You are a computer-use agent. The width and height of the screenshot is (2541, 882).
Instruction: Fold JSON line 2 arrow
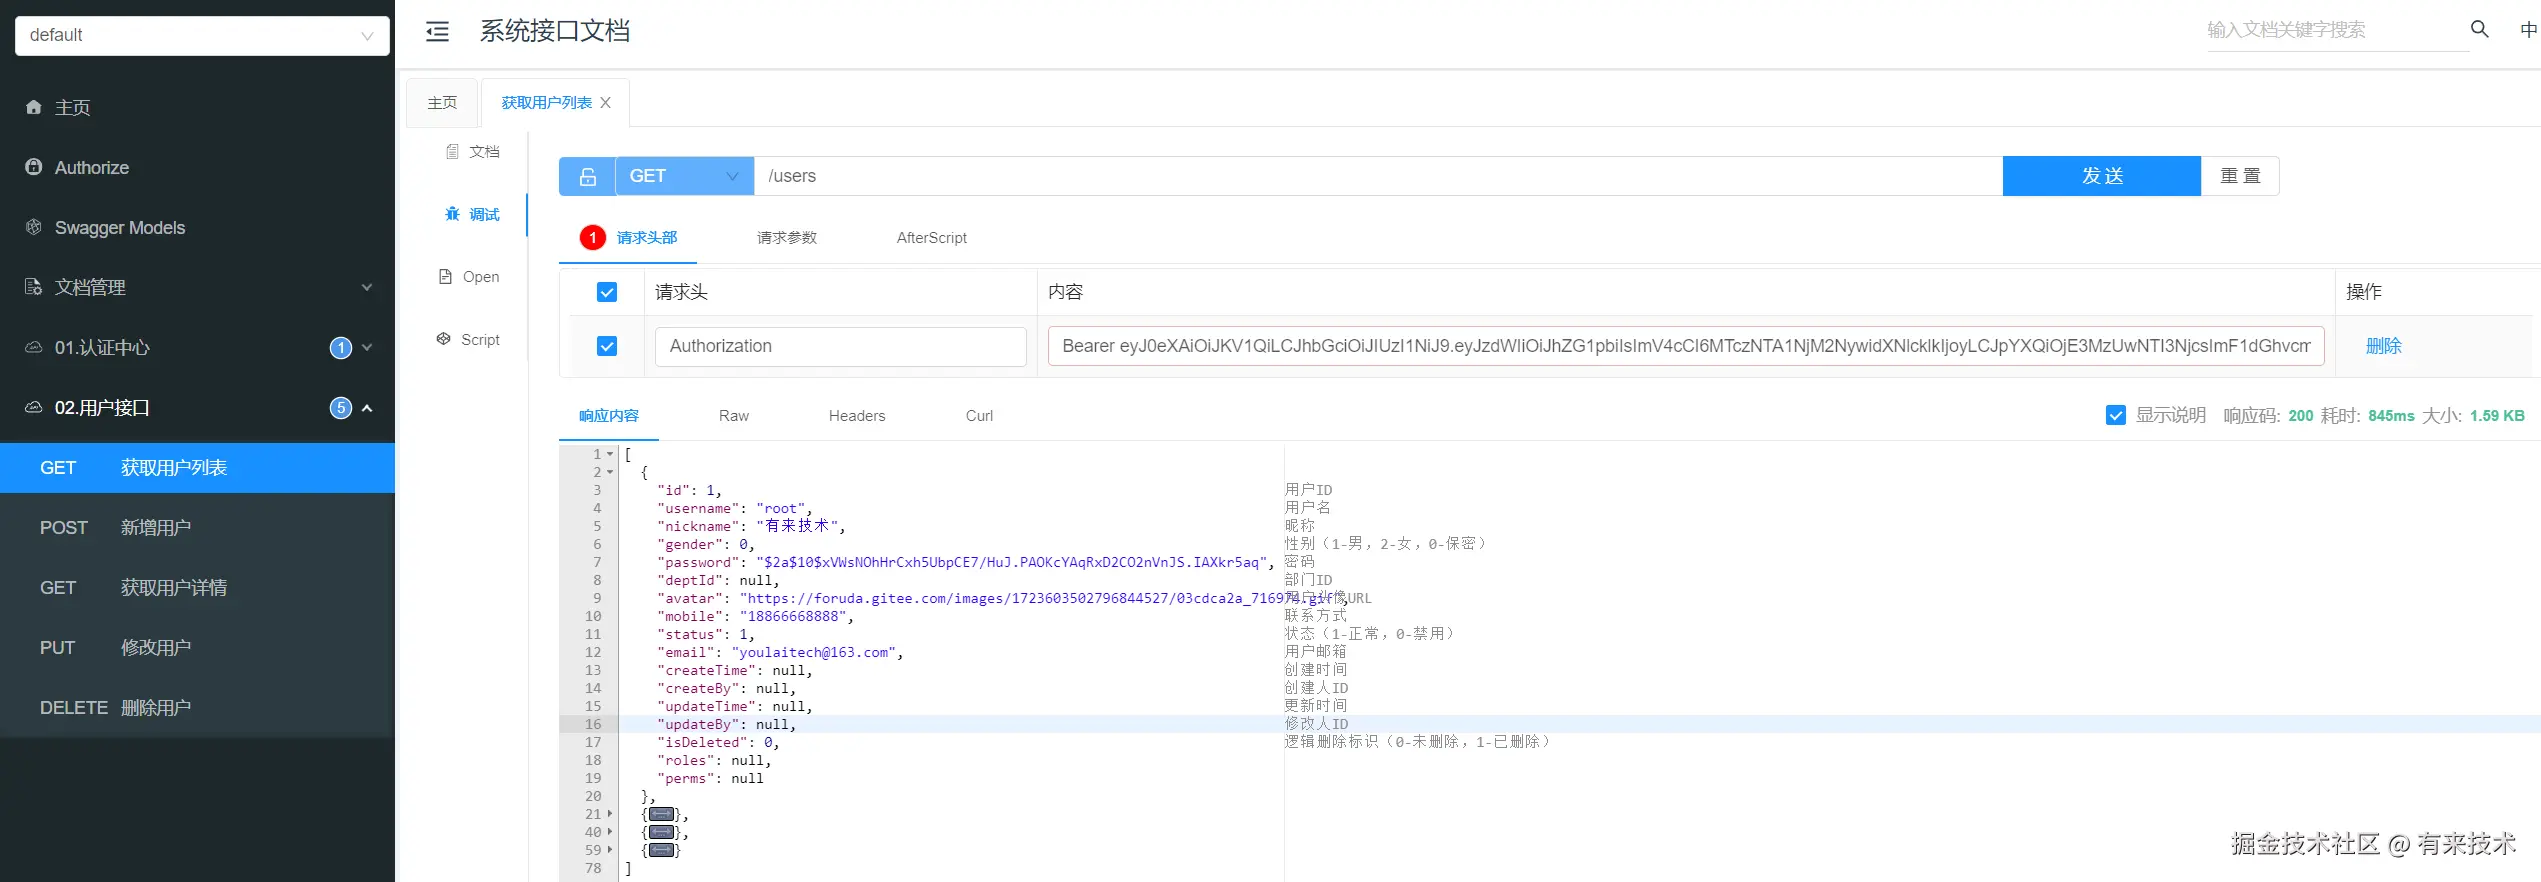coord(610,472)
